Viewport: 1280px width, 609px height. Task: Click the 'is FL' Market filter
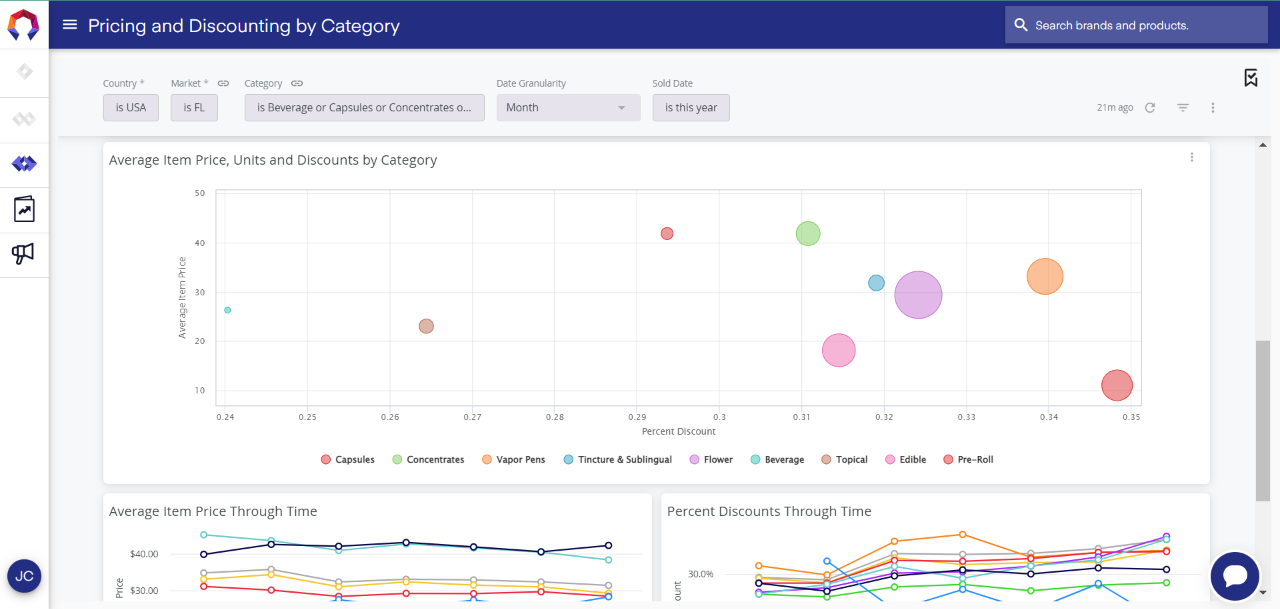click(x=194, y=108)
